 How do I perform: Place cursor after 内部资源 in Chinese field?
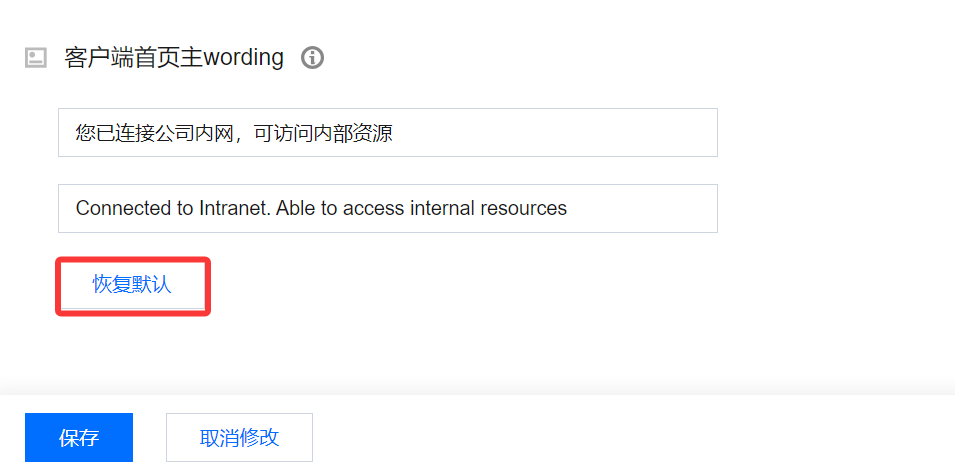point(393,133)
